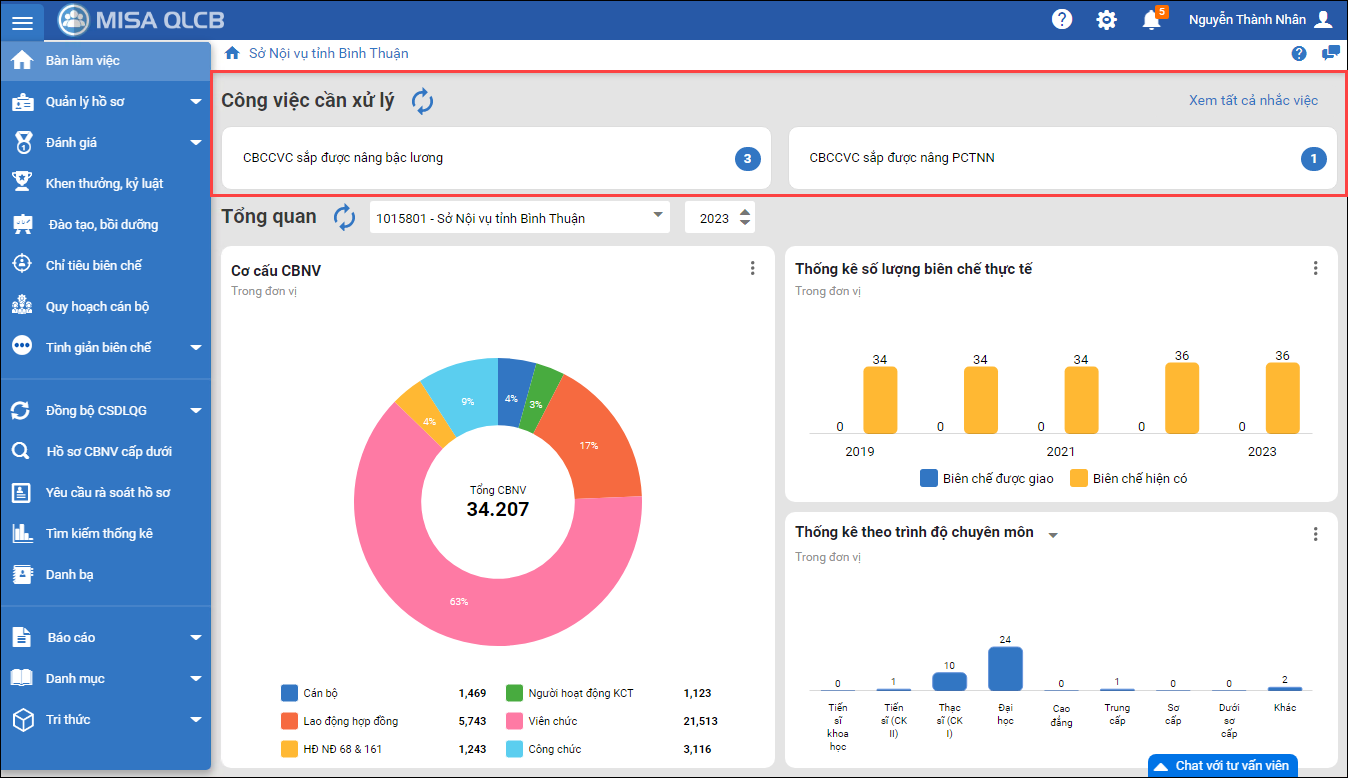Toggle Biên chế được giao legend series
This screenshot has height=778, width=1348.
pyautogui.click(x=986, y=479)
